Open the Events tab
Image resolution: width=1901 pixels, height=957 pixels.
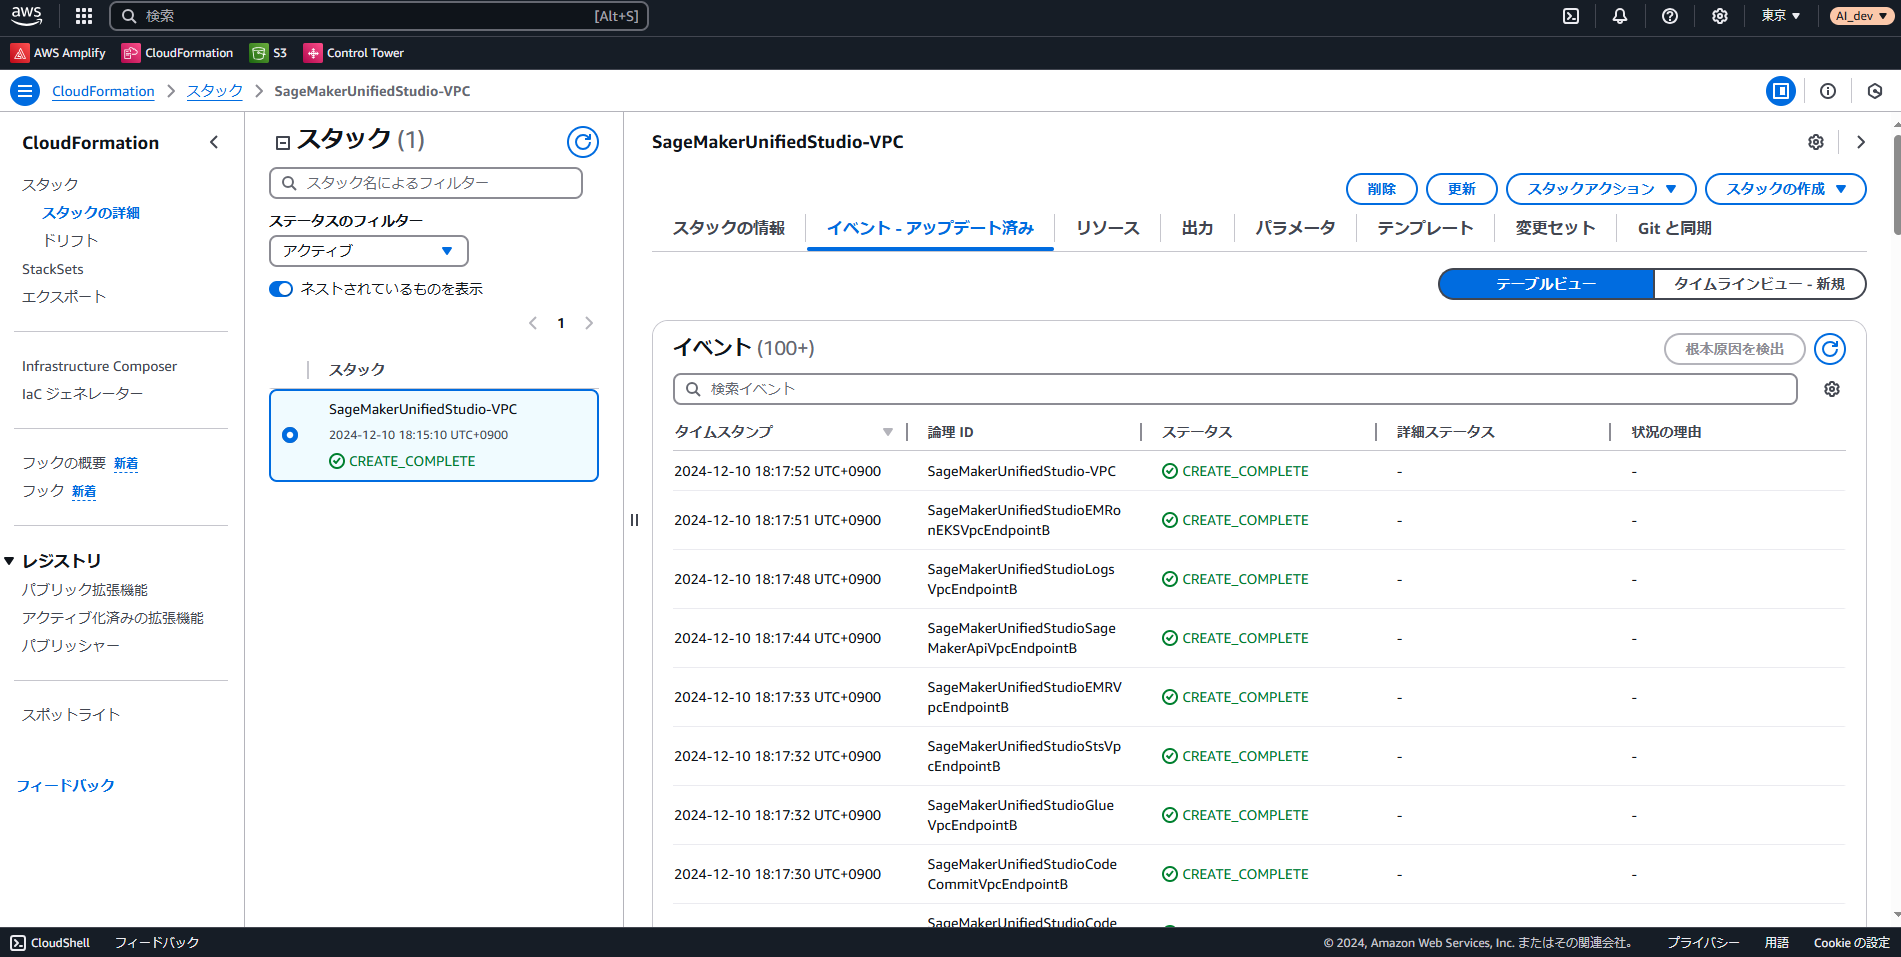(x=930, y=228)
